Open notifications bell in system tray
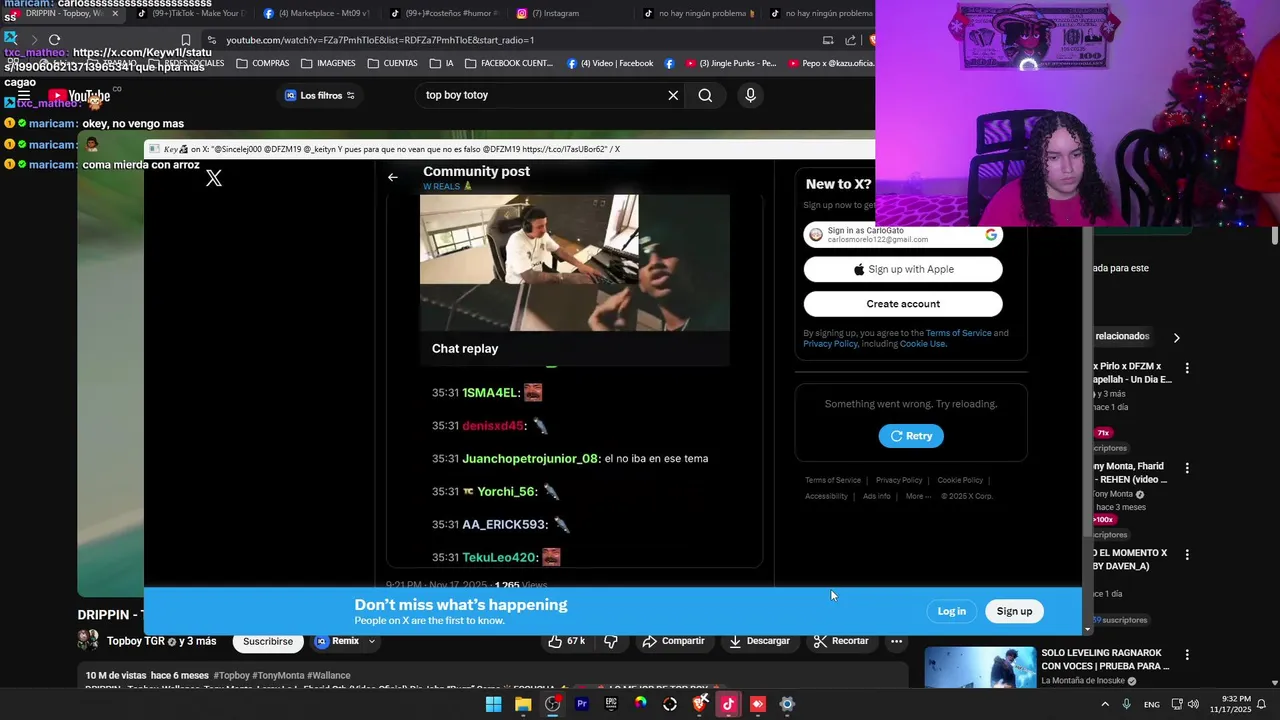This screenshot has height=720, width=1280. click(x=1262, y=704)
